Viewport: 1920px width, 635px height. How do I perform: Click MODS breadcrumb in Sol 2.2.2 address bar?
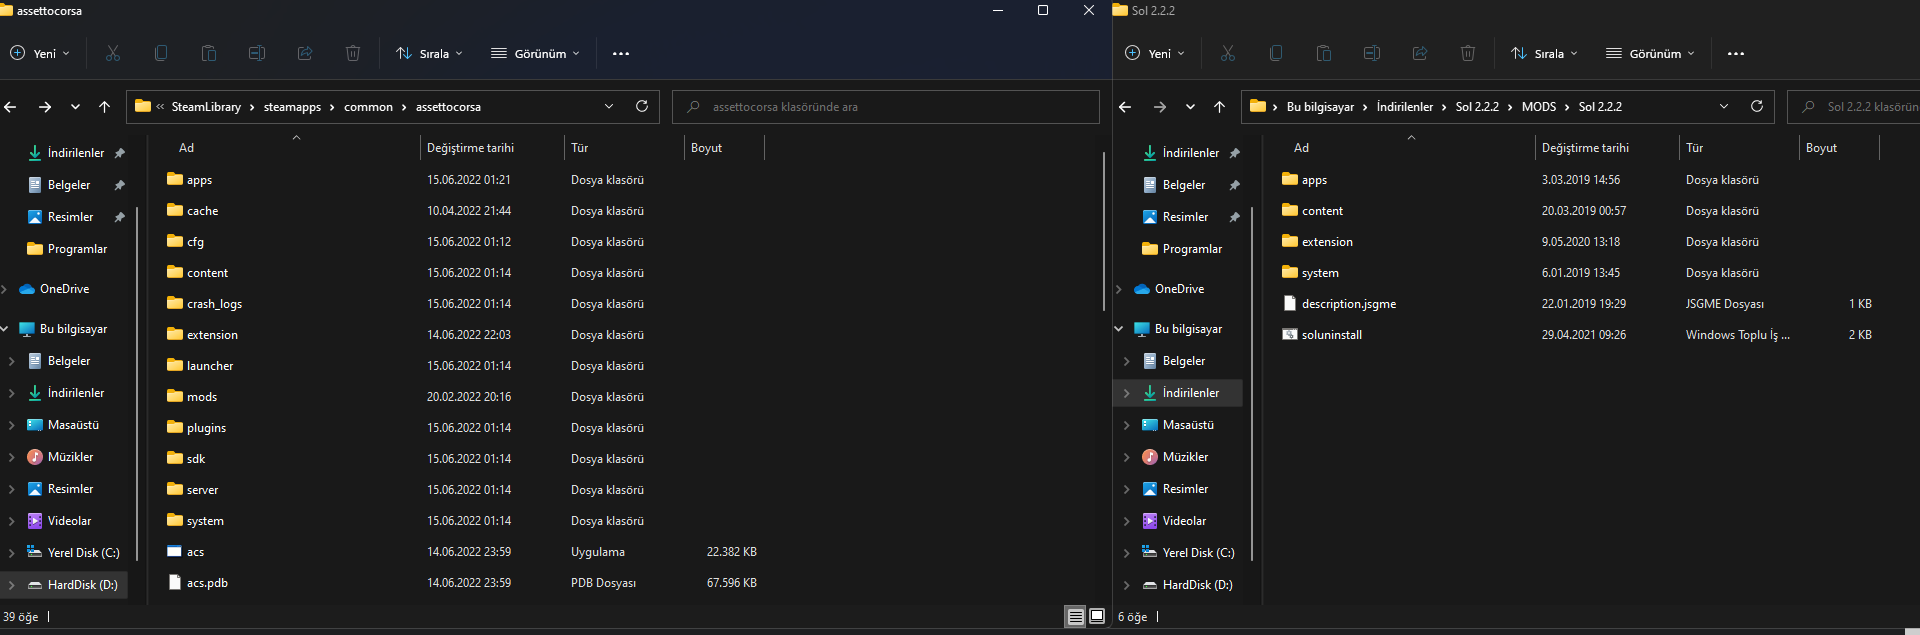tap(1538, 107)
